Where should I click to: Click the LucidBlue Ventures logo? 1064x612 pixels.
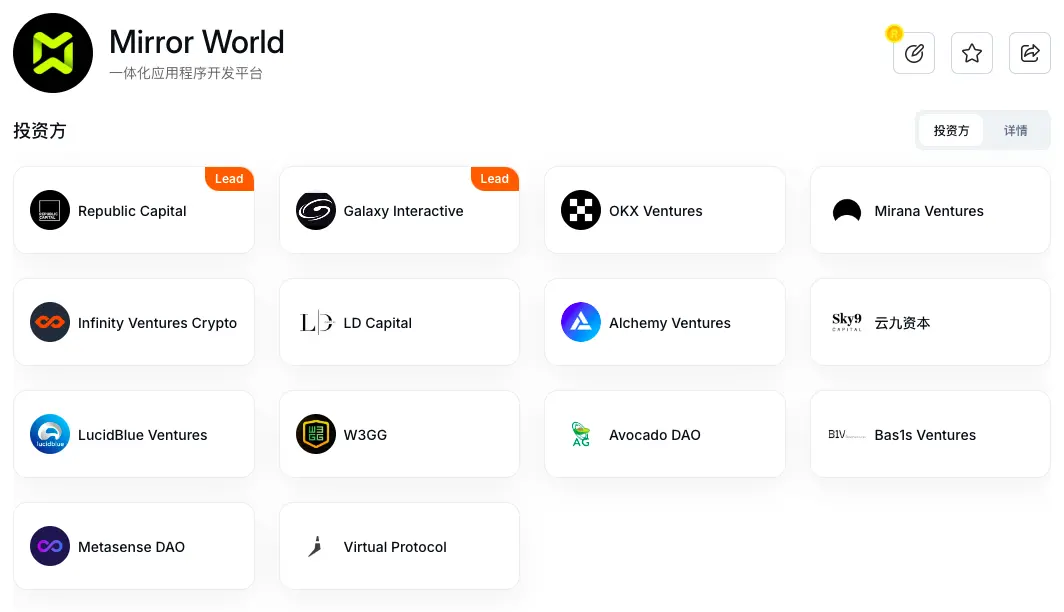tap(50, 435)
